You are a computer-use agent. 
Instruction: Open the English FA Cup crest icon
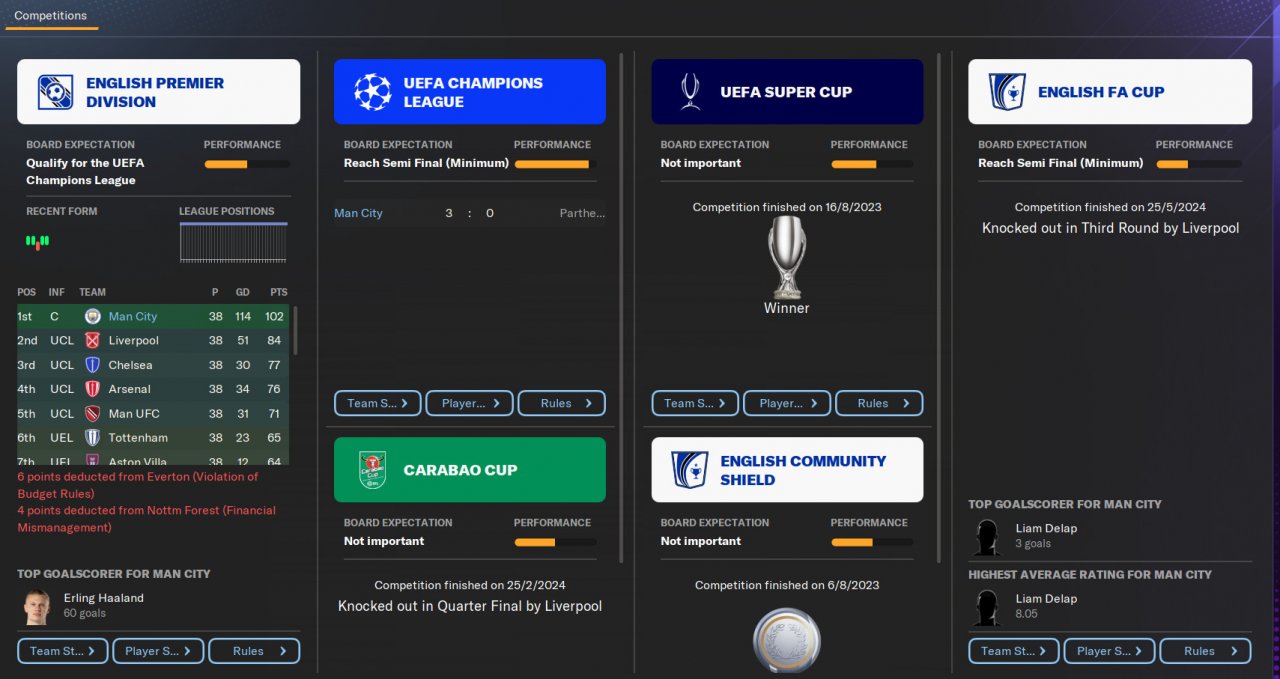click(x=1007, y=92)
